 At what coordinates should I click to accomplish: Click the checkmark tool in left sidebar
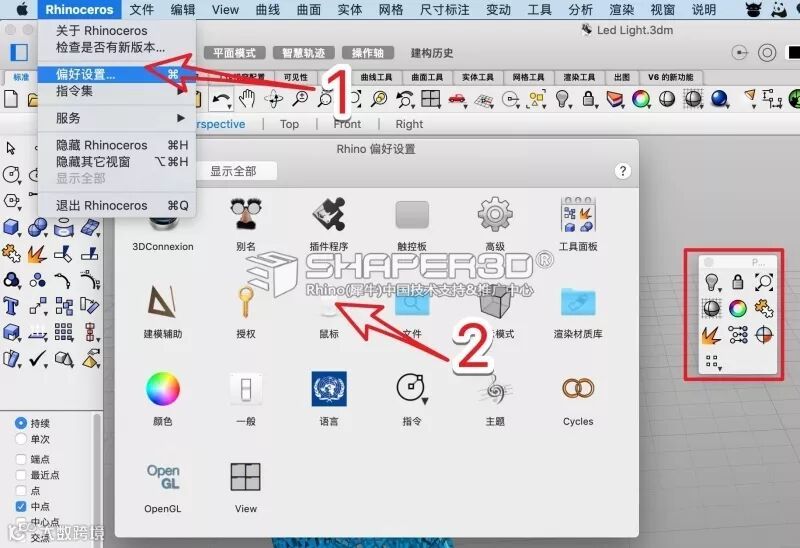(x=37, y=359)
